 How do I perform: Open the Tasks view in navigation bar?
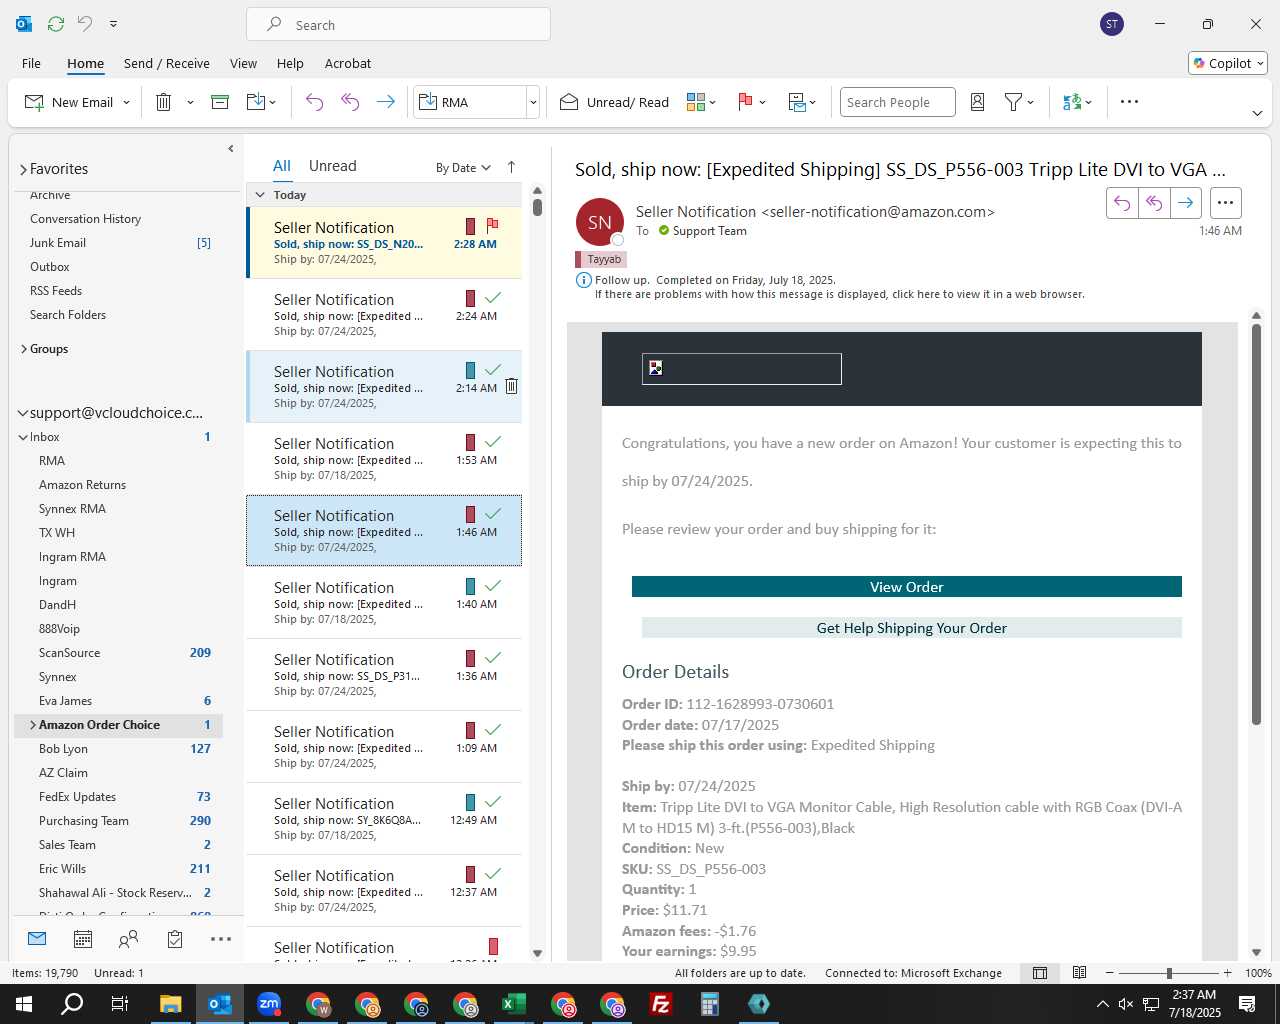point(175,939)
